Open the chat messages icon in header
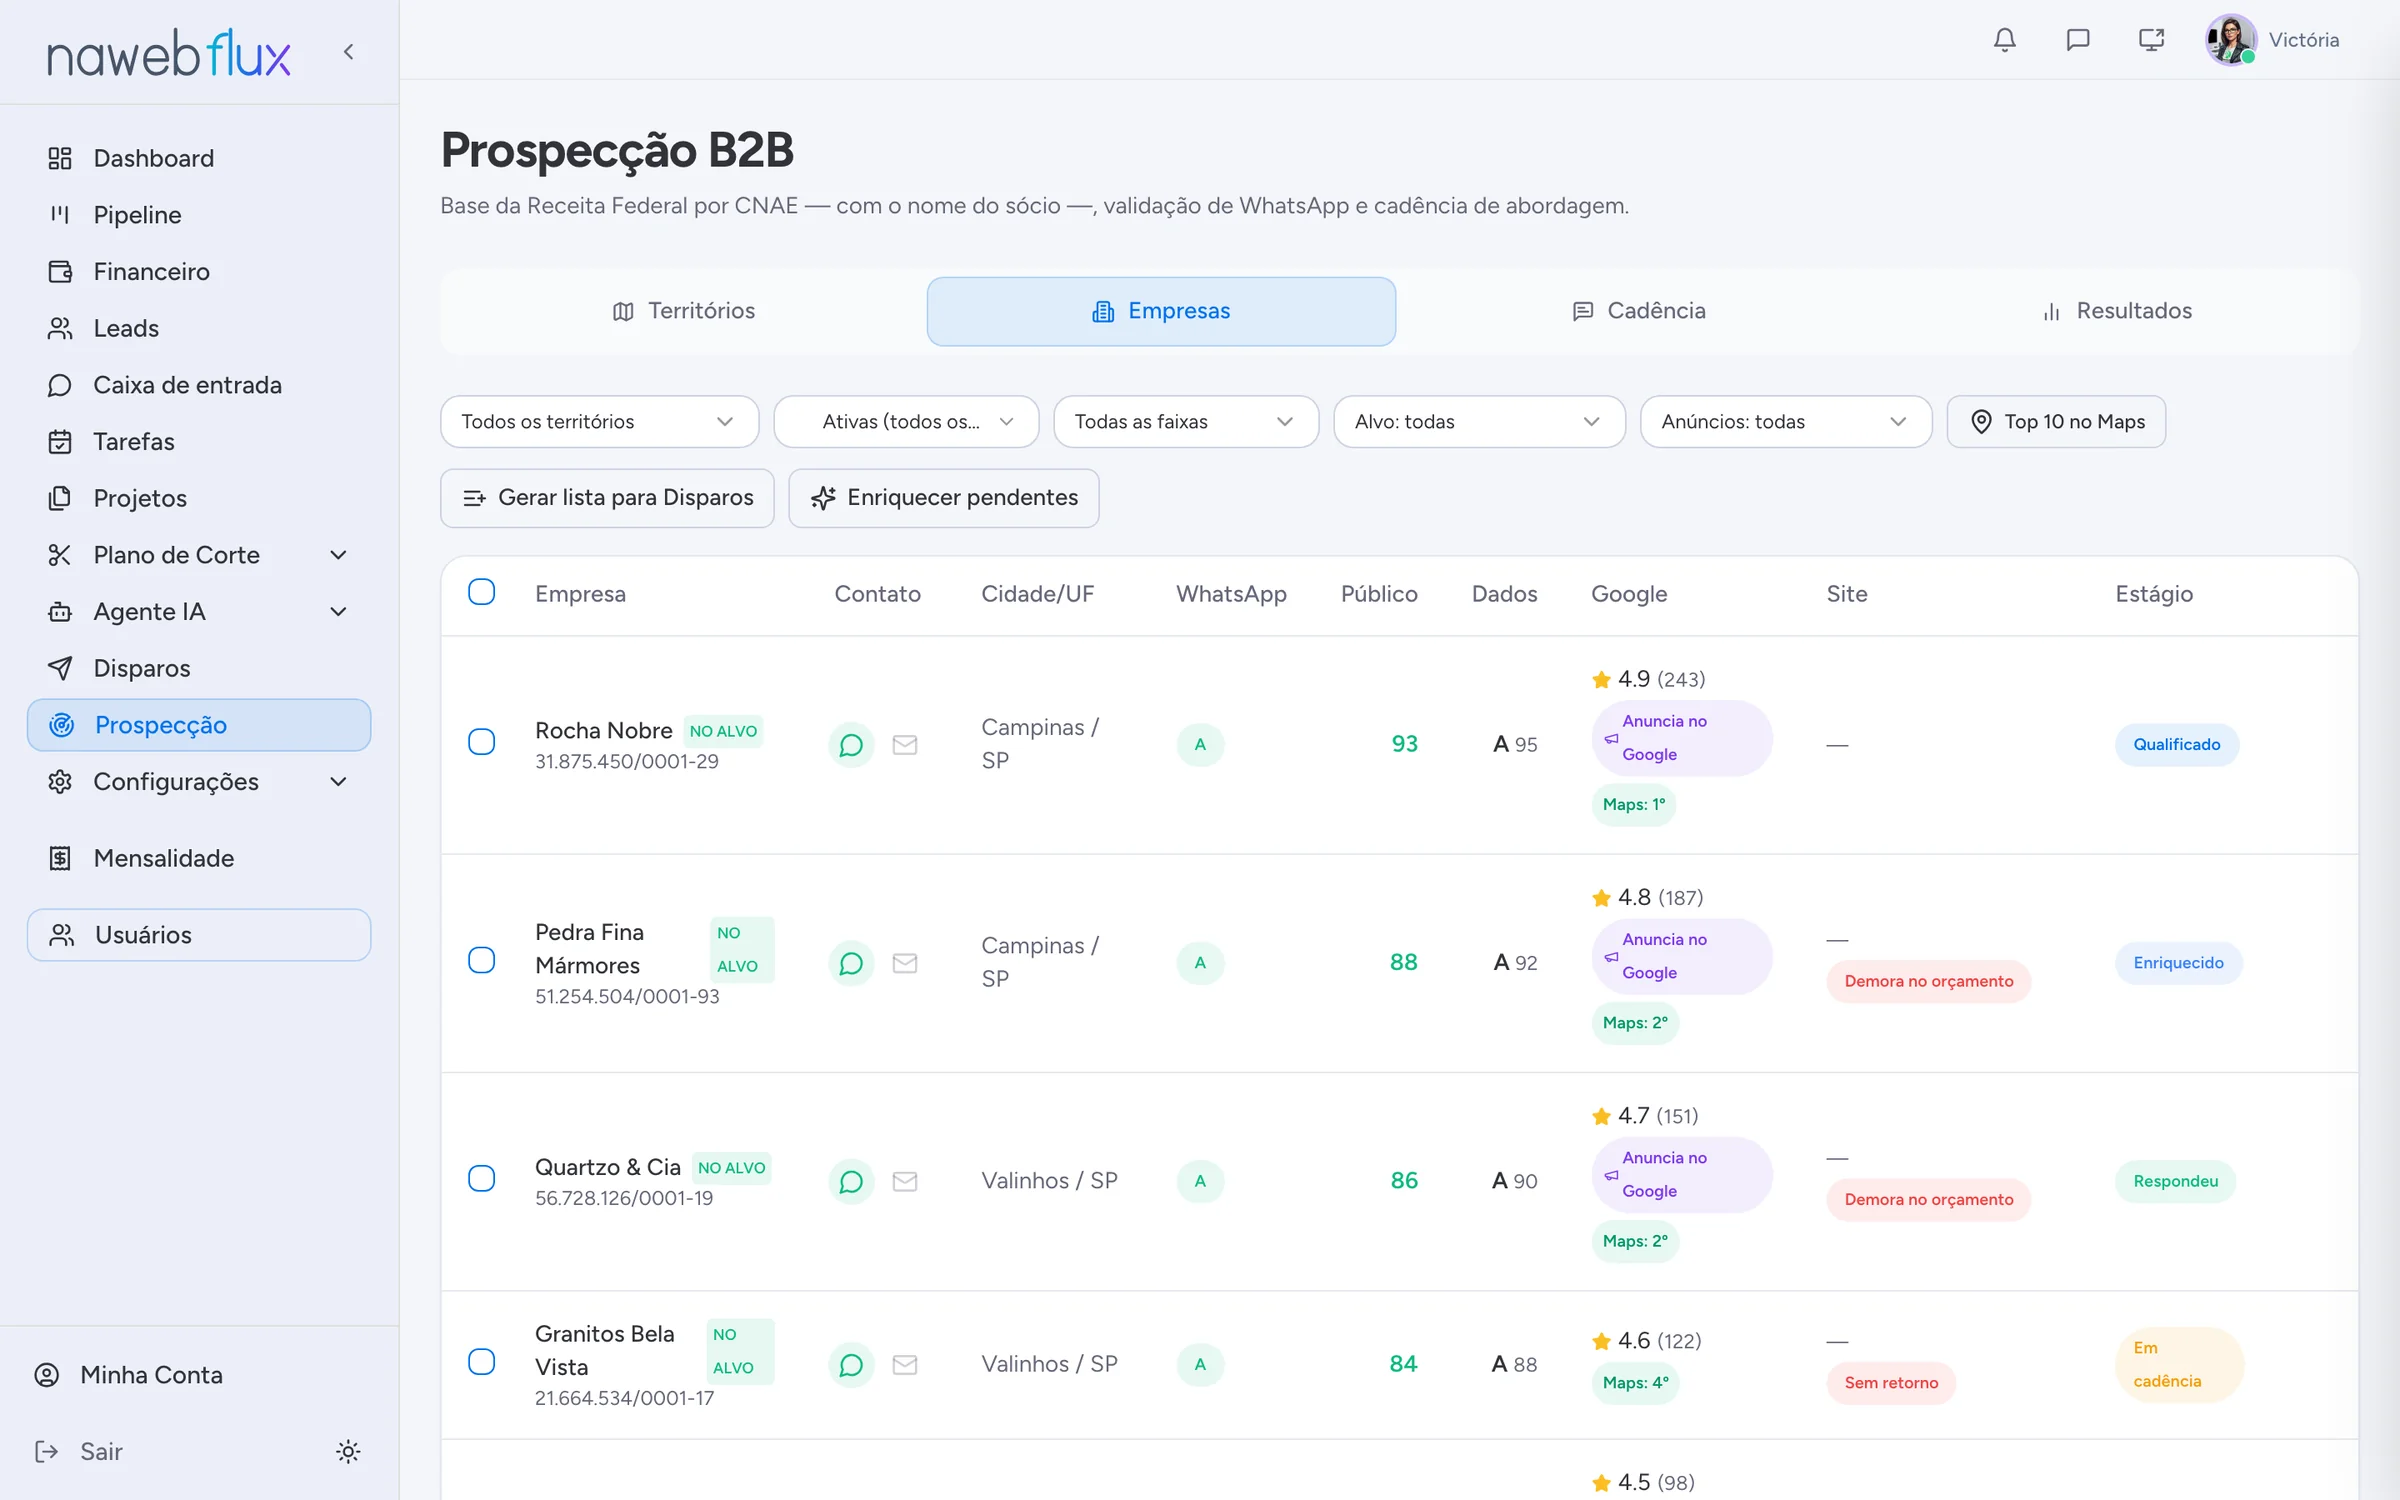This screenshot has height=1500, width=2400. [x=2078, y=40]
